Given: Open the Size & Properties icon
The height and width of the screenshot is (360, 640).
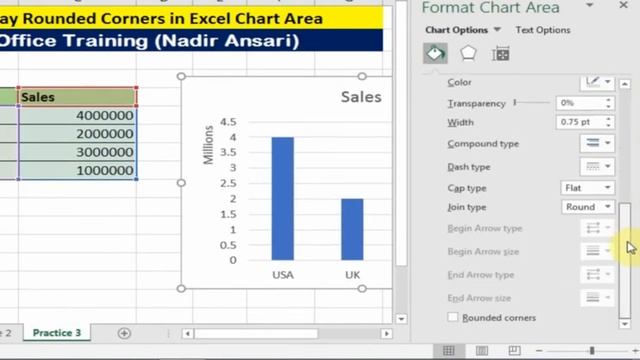Looking at the screenshot, I should click(x=500, y=54).
